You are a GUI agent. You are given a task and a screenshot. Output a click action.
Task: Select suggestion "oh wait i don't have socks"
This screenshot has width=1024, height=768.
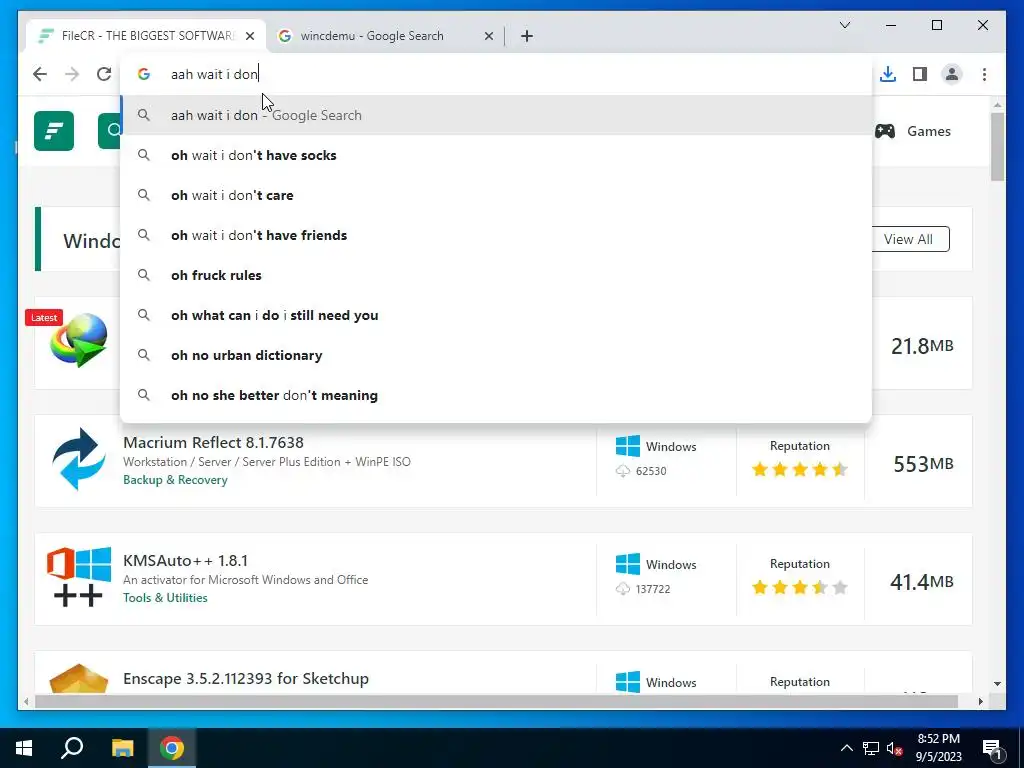(496, 155)
